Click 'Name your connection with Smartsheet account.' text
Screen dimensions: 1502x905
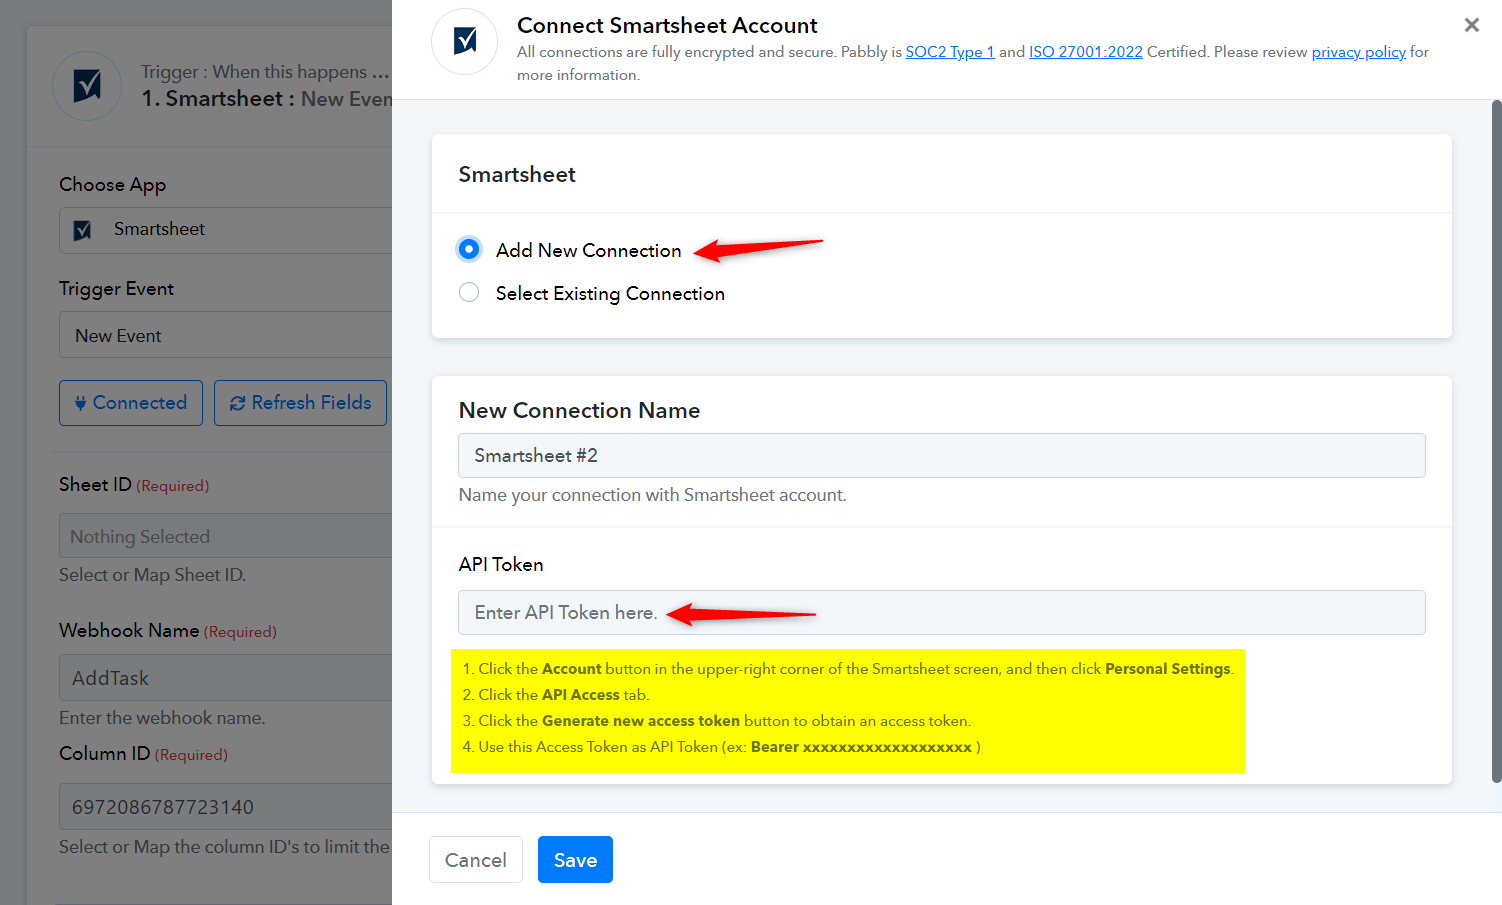coord(652,495)
